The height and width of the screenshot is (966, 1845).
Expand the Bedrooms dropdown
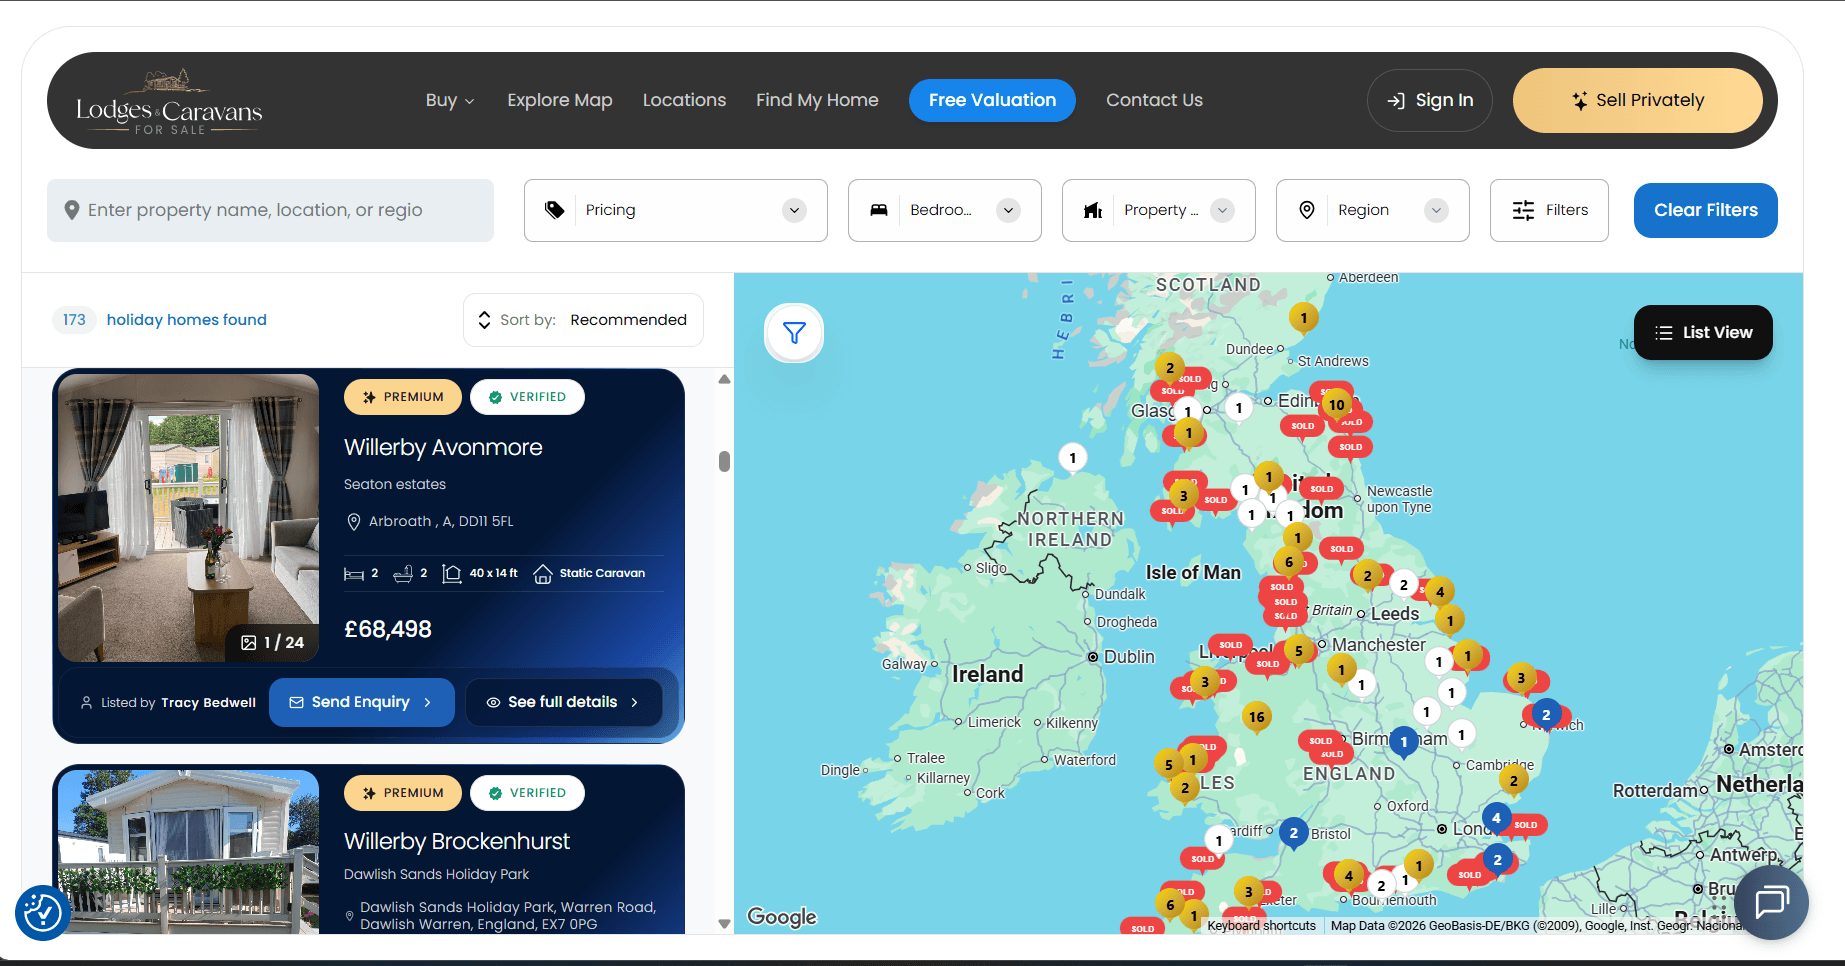[x=945, y=210]
